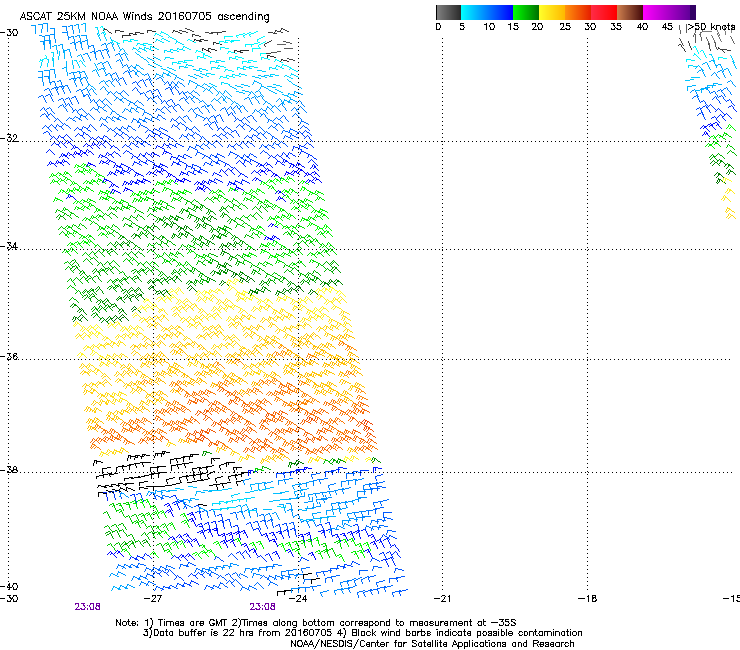Click the '-32' latitude axis label
Screen dimensions: 740x650
click(9, 138)
